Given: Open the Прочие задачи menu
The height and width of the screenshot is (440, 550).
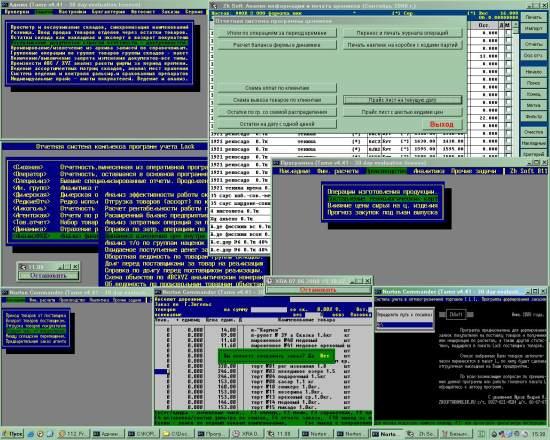Looking at the screenshot, I should pos(474,171).
